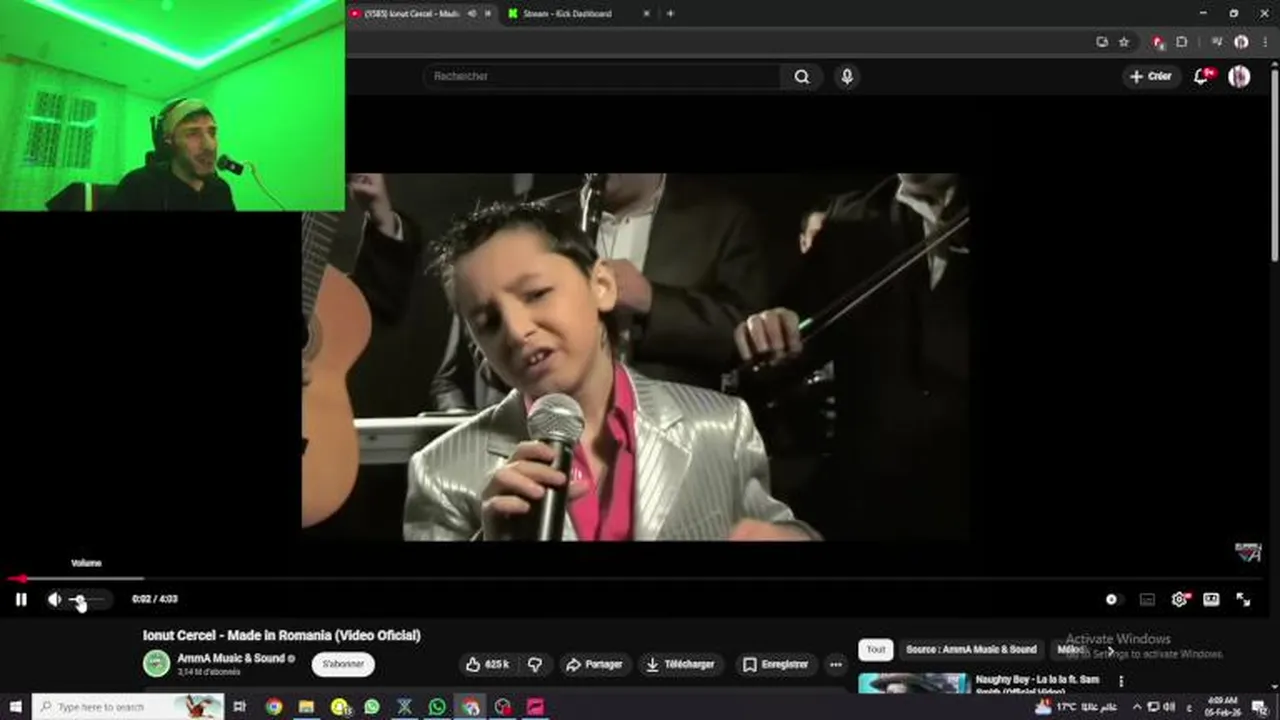Screen dimensions: 1280x720
Task: Open the Créer menu button
Action: tap(1151, 76)
